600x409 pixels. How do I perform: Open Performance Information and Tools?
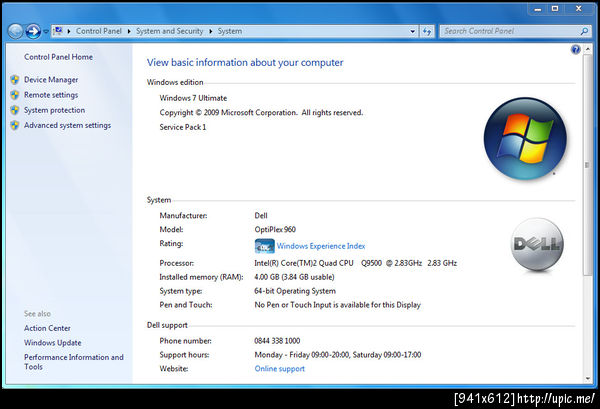point(73,362)
